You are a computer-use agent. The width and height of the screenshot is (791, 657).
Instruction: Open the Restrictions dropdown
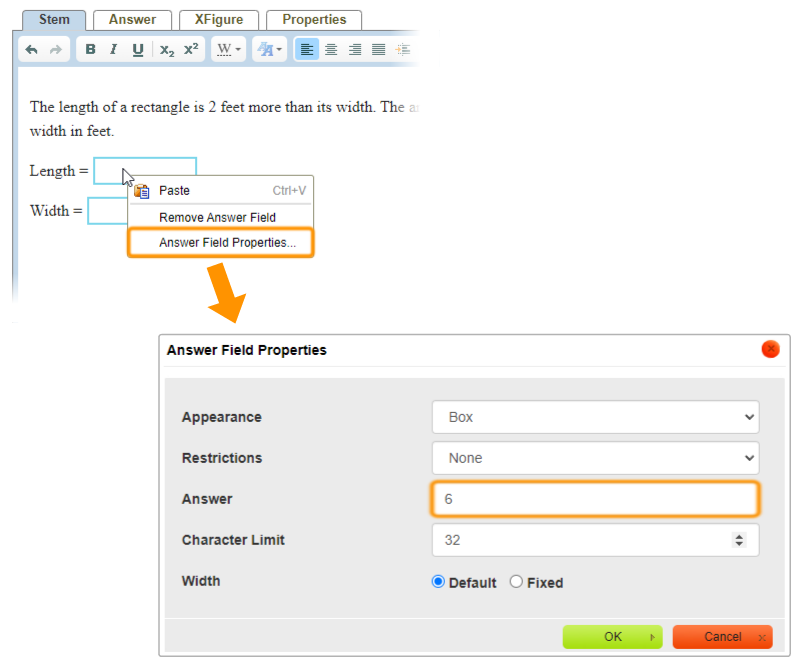coord(595,458)
